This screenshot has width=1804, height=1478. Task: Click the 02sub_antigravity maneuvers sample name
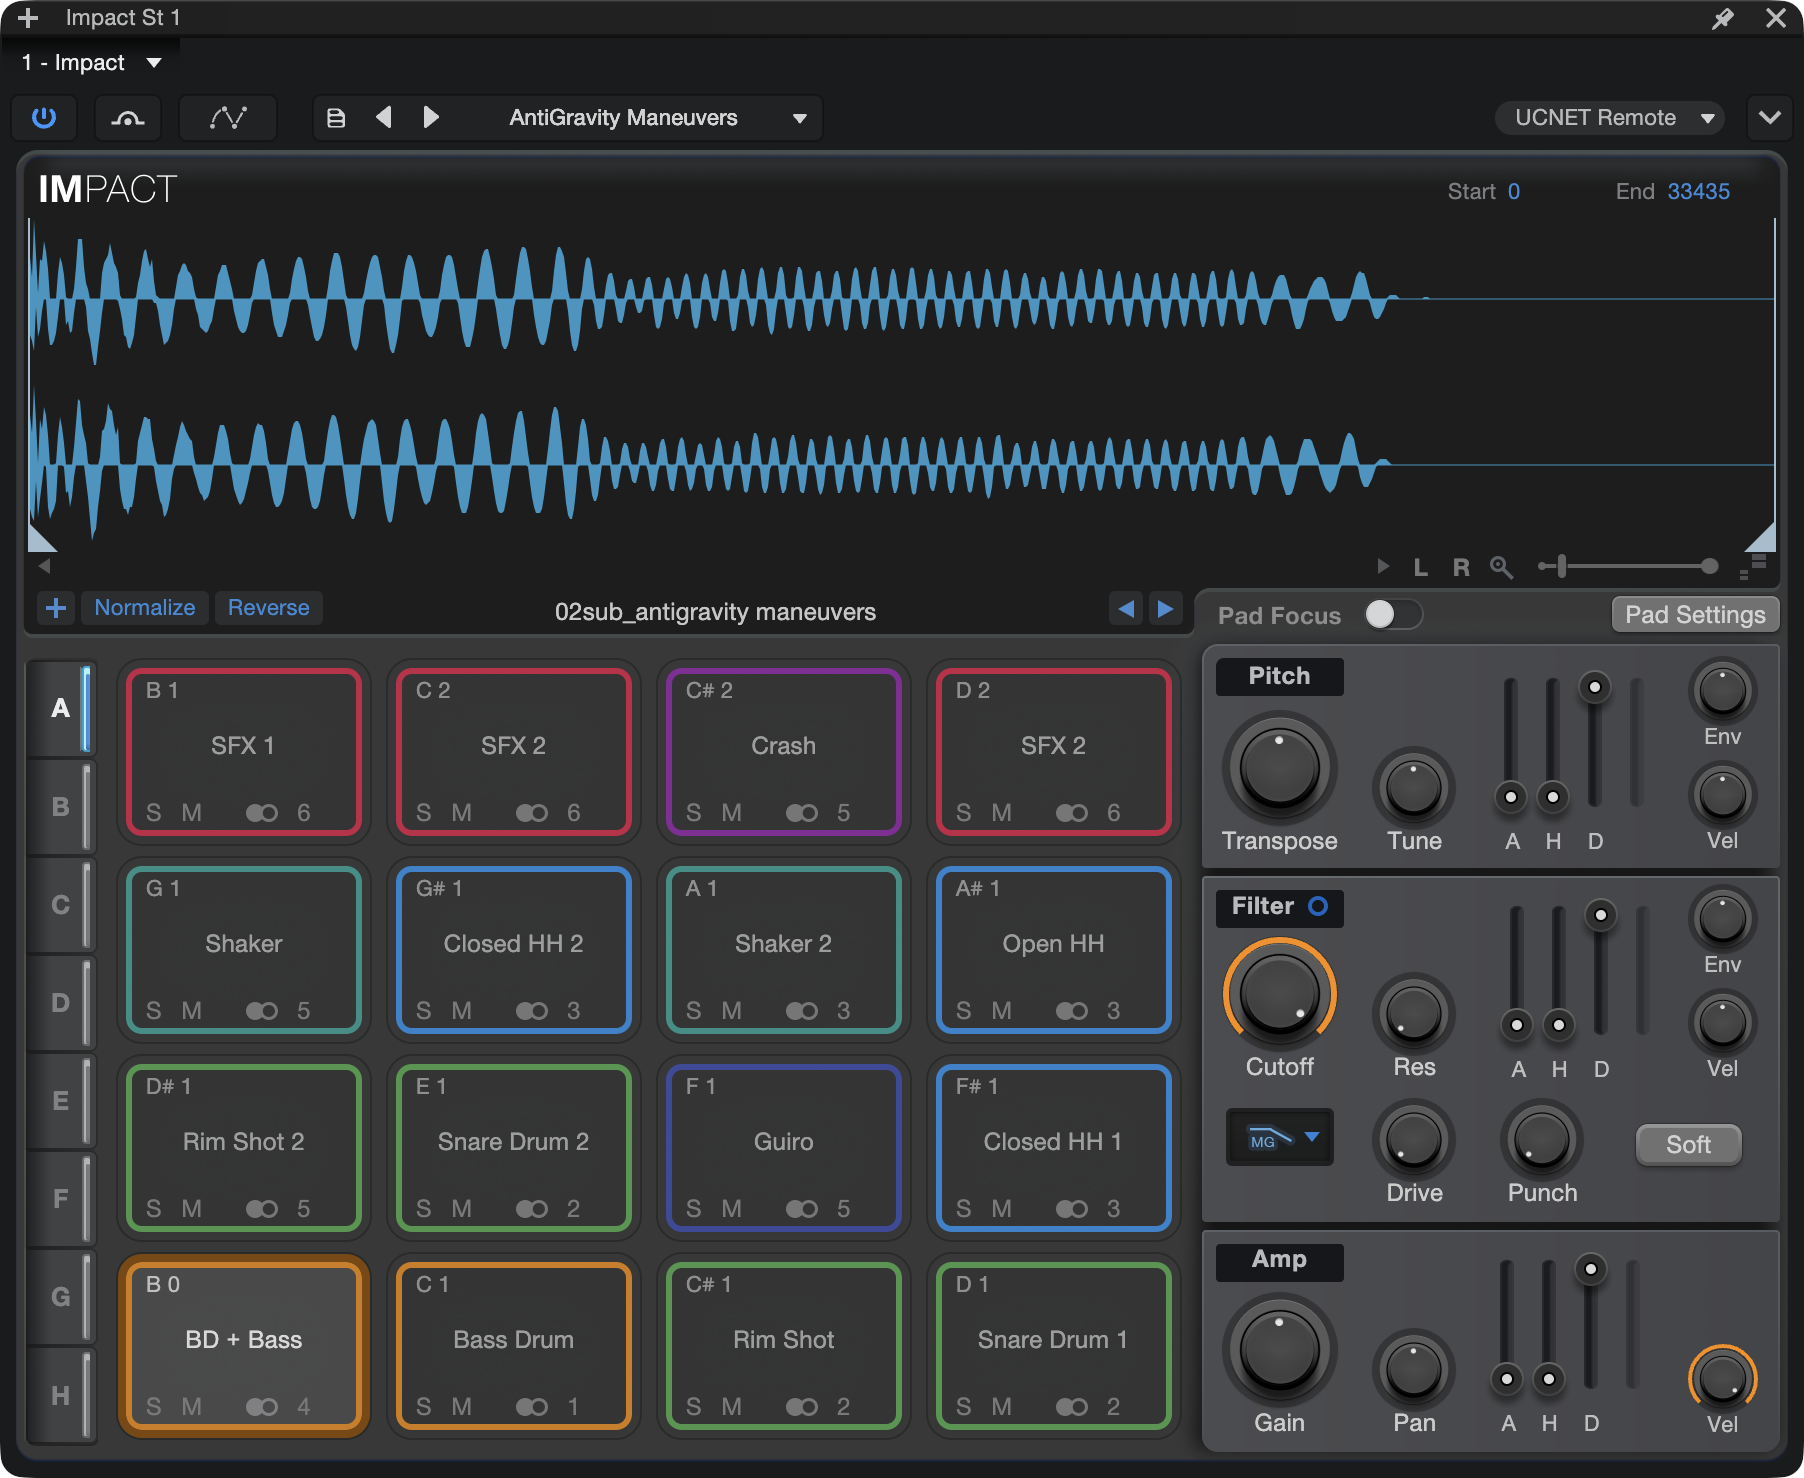[715, 612]
